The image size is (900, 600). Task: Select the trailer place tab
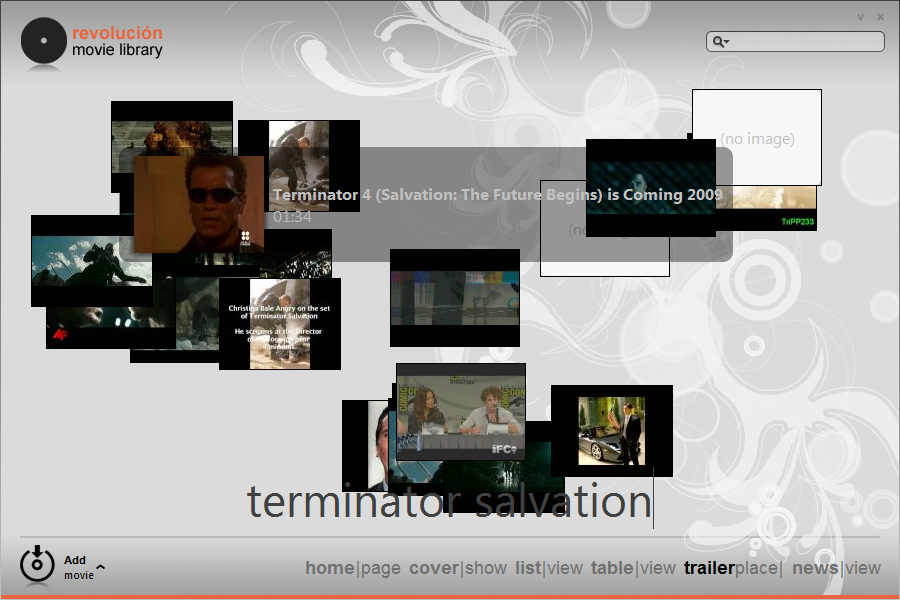point(732,568)
